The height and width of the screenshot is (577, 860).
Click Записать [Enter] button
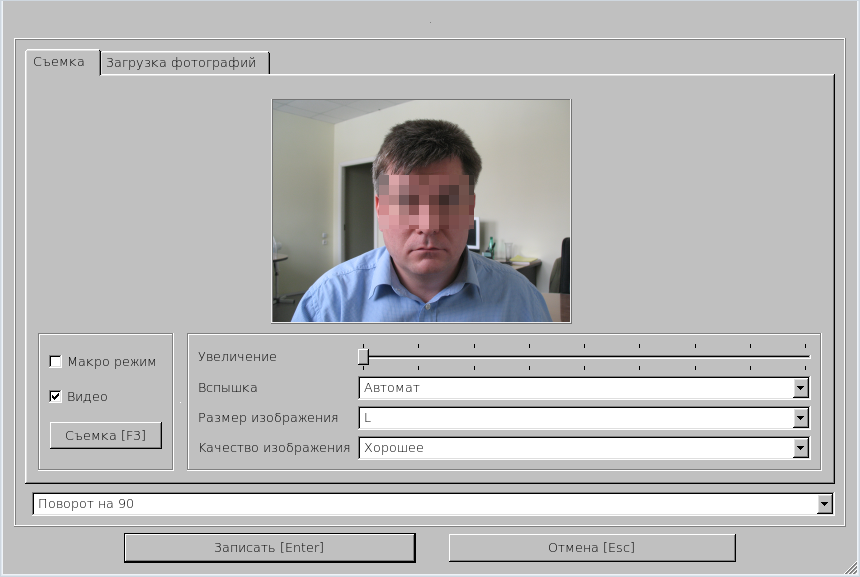(269, 547)
